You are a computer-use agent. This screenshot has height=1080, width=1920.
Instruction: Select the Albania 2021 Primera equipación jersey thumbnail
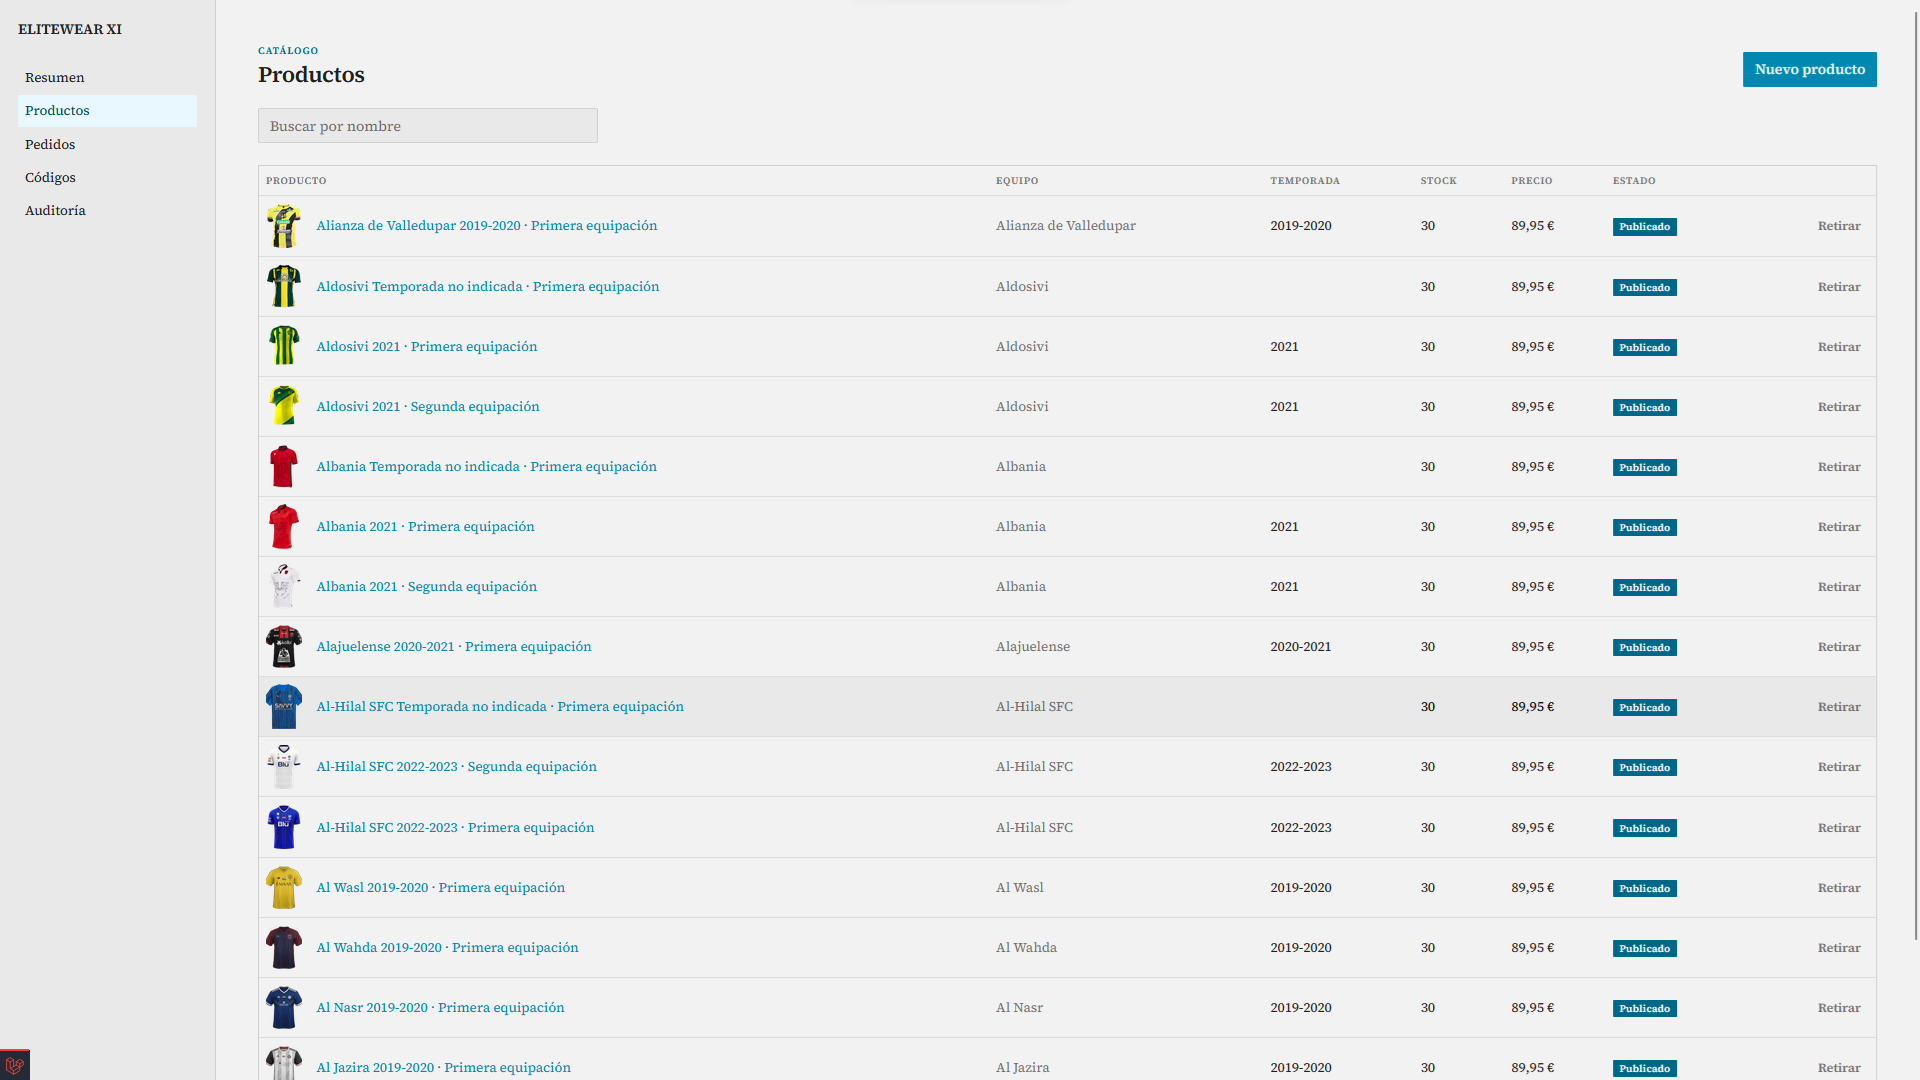284,526
